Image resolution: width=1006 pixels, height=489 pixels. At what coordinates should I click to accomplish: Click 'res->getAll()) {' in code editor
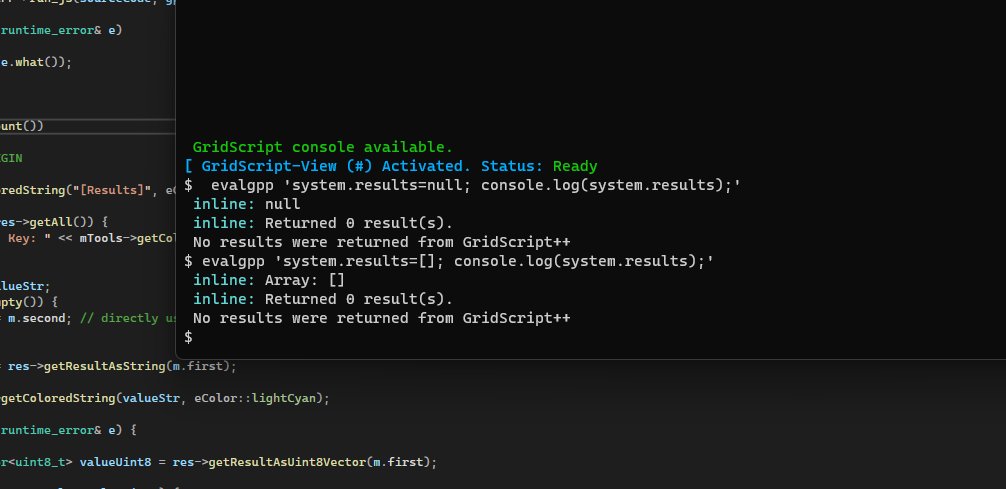click(54, 222)
